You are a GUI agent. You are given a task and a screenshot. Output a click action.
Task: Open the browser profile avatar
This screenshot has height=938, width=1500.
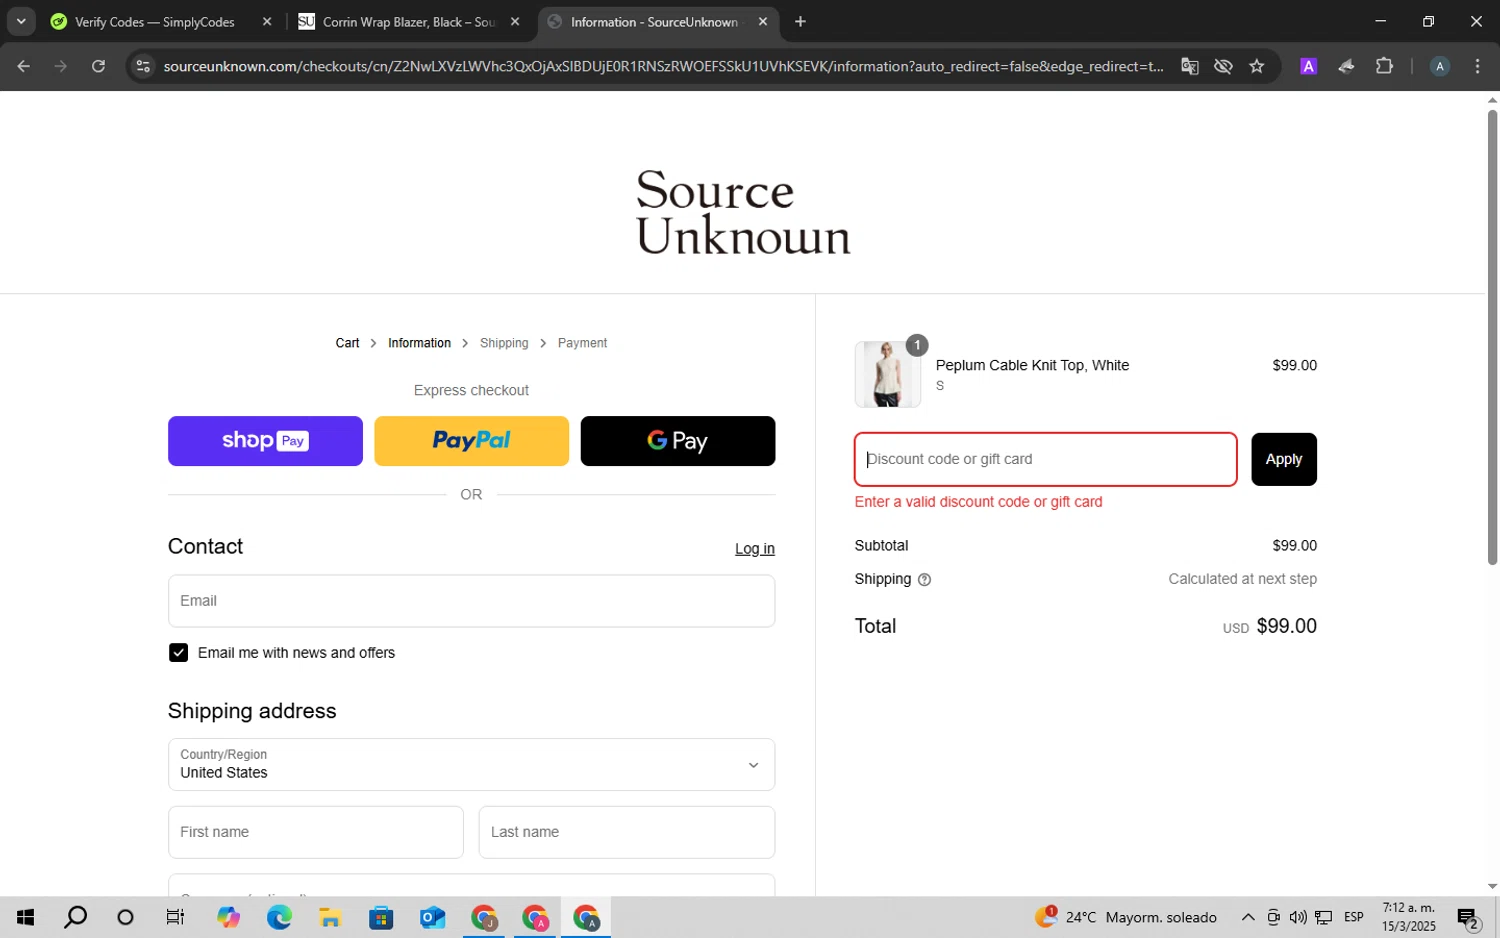(1440, 66)
